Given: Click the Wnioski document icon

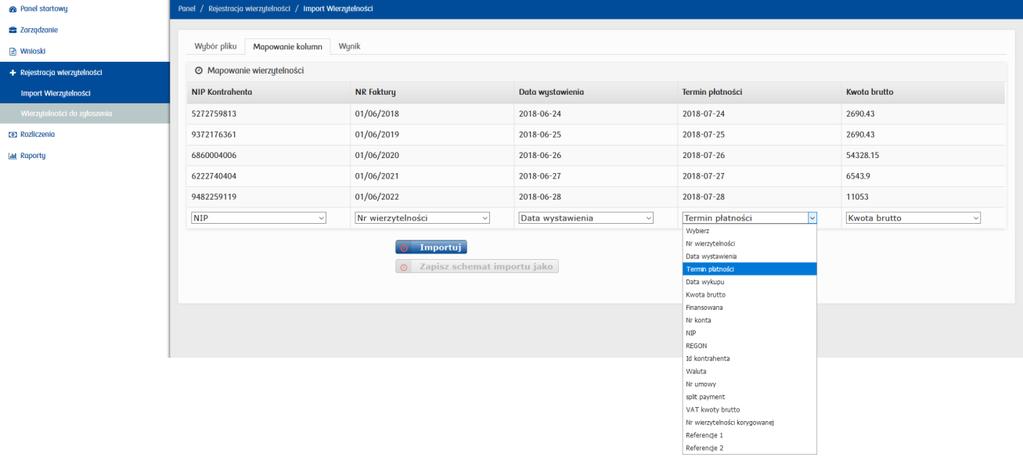Looking at the screenshot, I should click(12, 51).
